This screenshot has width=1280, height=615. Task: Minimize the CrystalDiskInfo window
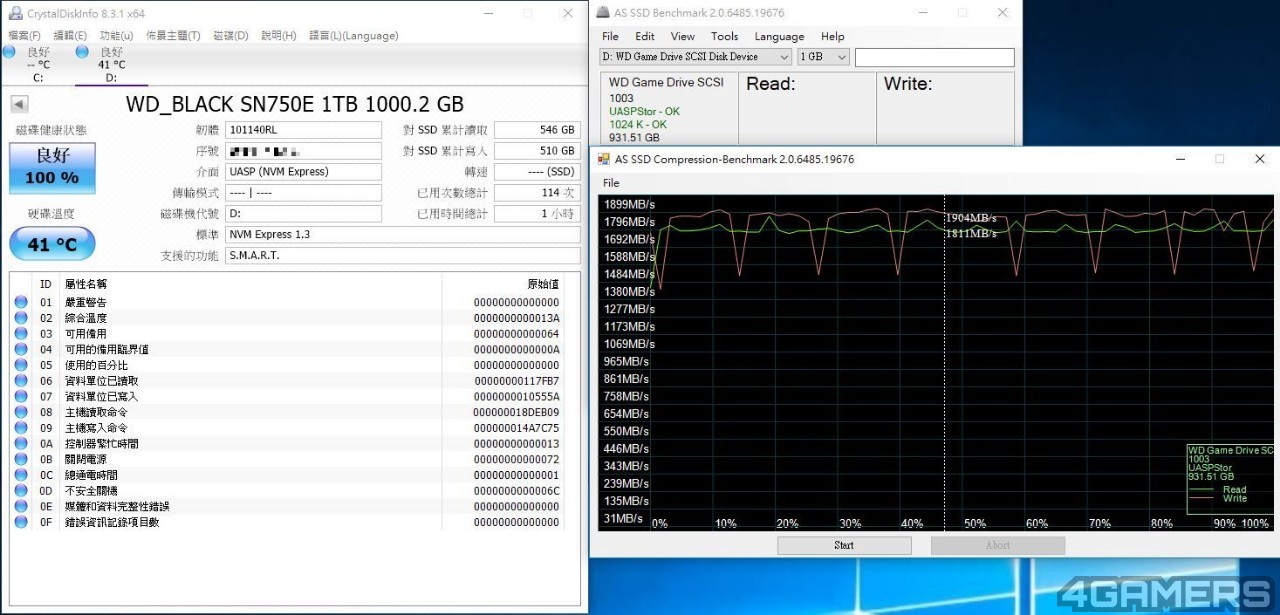tap(487, 13)
